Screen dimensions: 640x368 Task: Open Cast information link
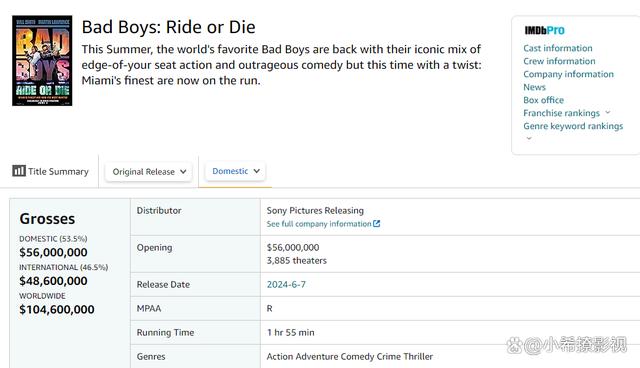558,48
